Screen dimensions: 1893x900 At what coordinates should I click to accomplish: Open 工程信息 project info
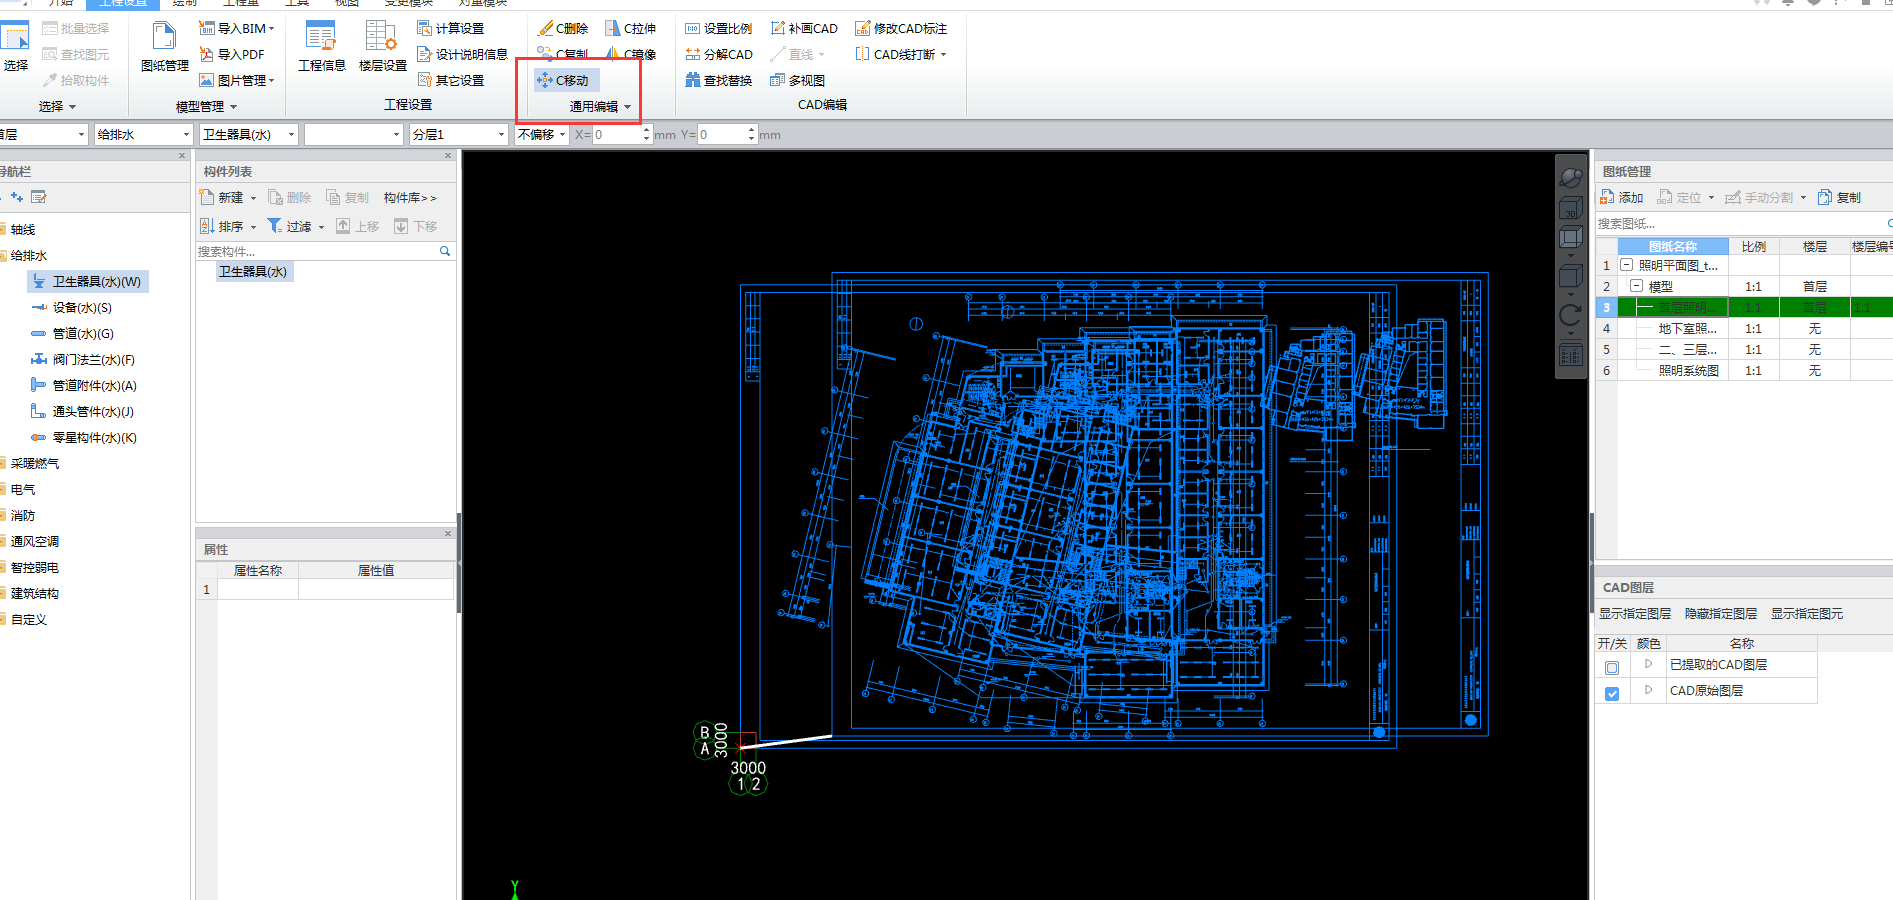coord(321,47)
